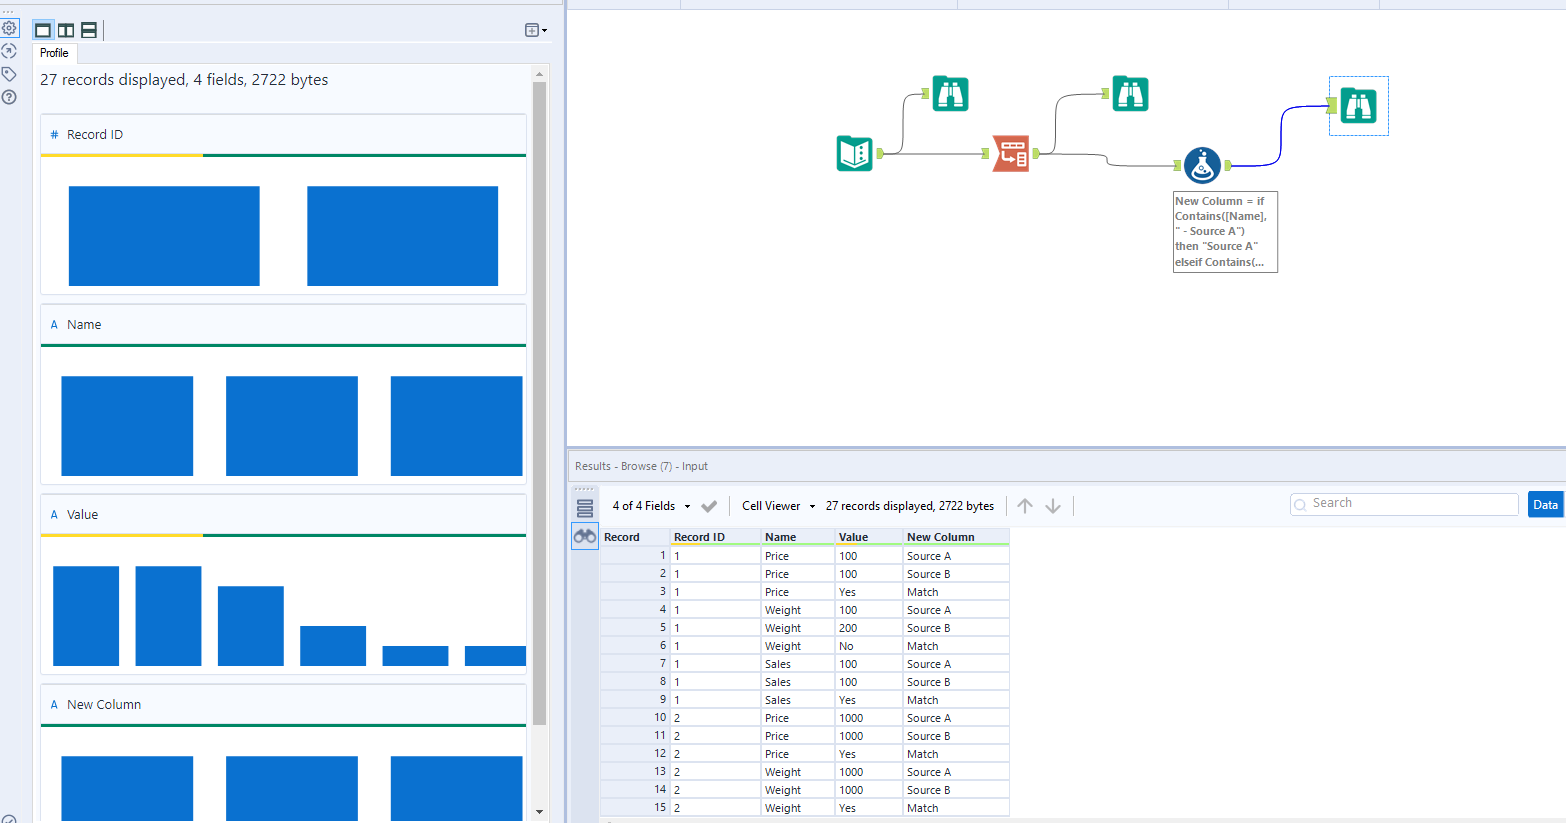The height and width of the screenshot is (823, 1566).
Task: Click the table layout icon above the results grid
Action: click(x=585, y=506)
